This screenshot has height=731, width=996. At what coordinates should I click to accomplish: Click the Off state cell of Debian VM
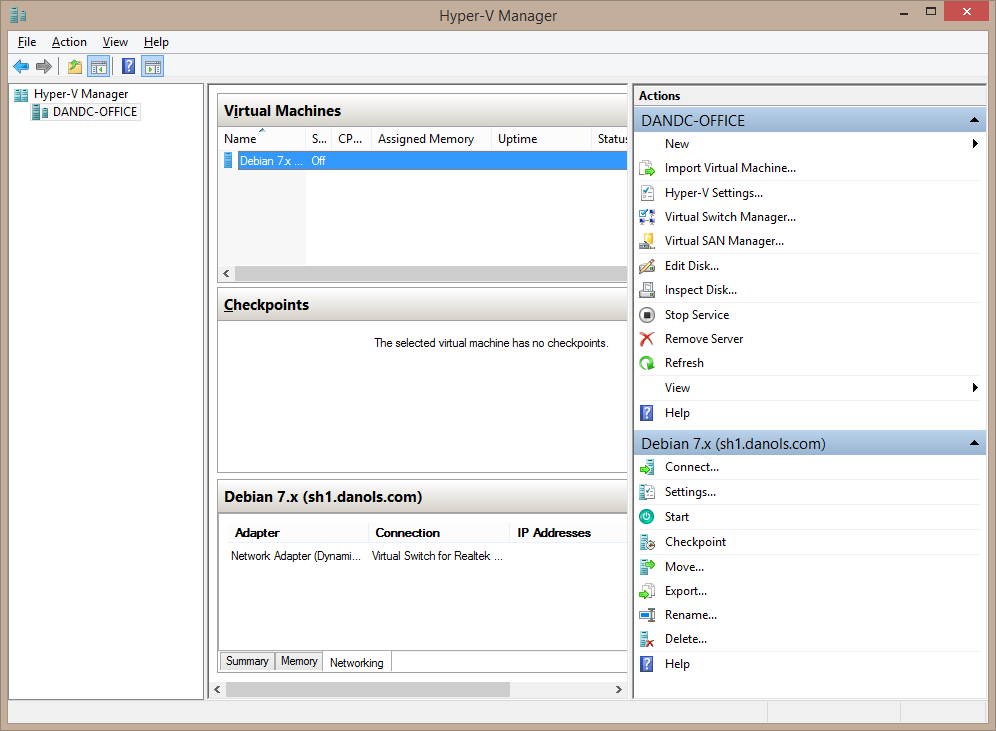click(318, 161)
